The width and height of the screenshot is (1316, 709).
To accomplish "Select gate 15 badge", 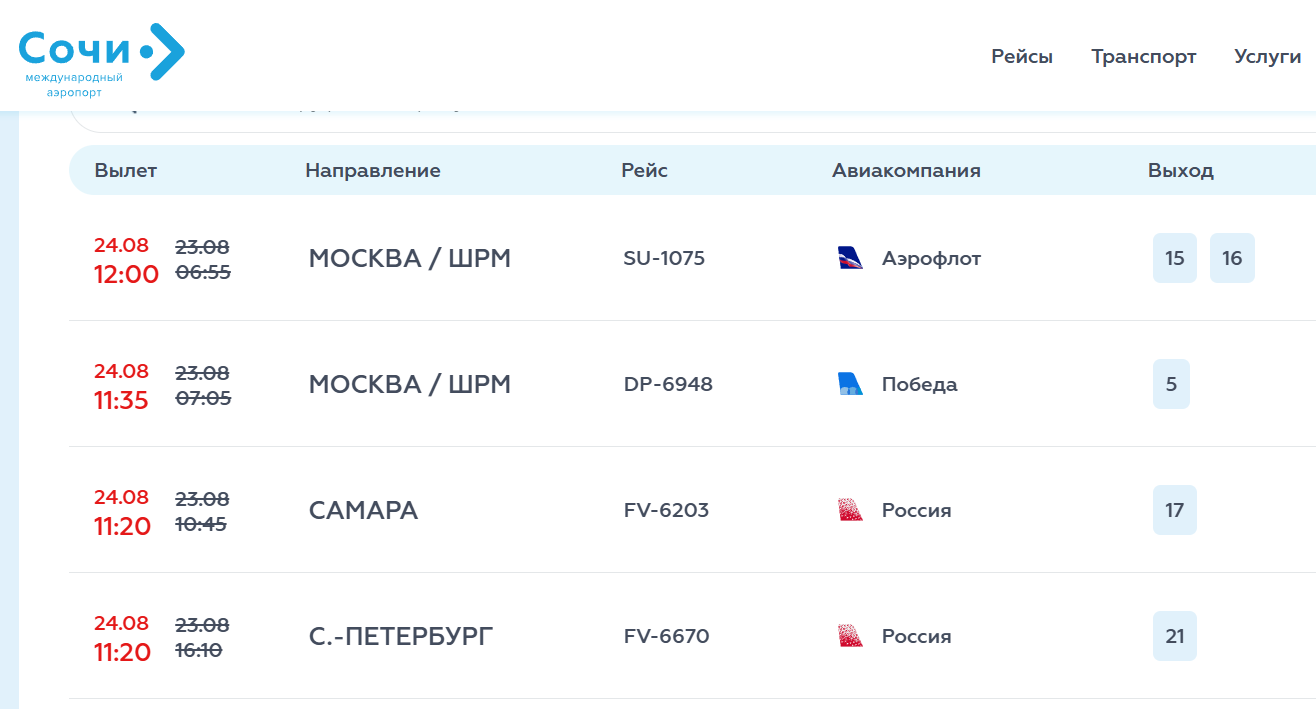I will (x=1175, y=258).
